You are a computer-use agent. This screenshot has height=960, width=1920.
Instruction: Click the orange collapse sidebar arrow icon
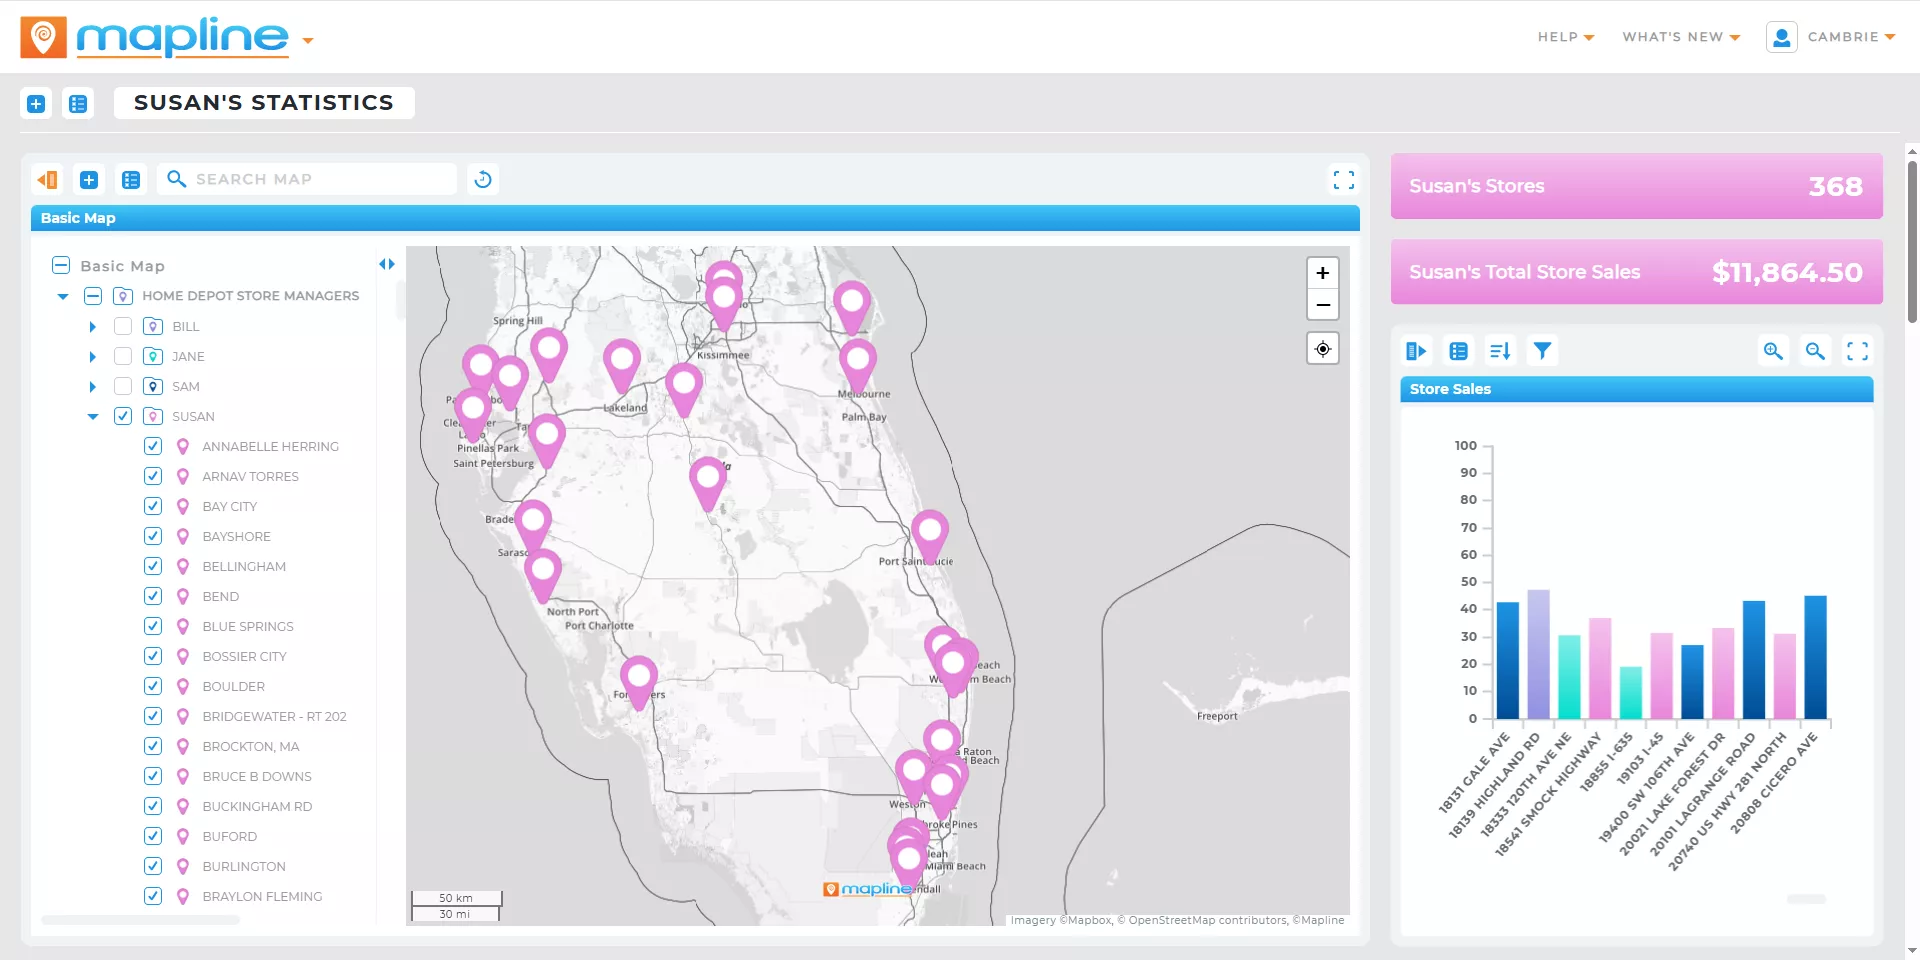tap(47, 179)
